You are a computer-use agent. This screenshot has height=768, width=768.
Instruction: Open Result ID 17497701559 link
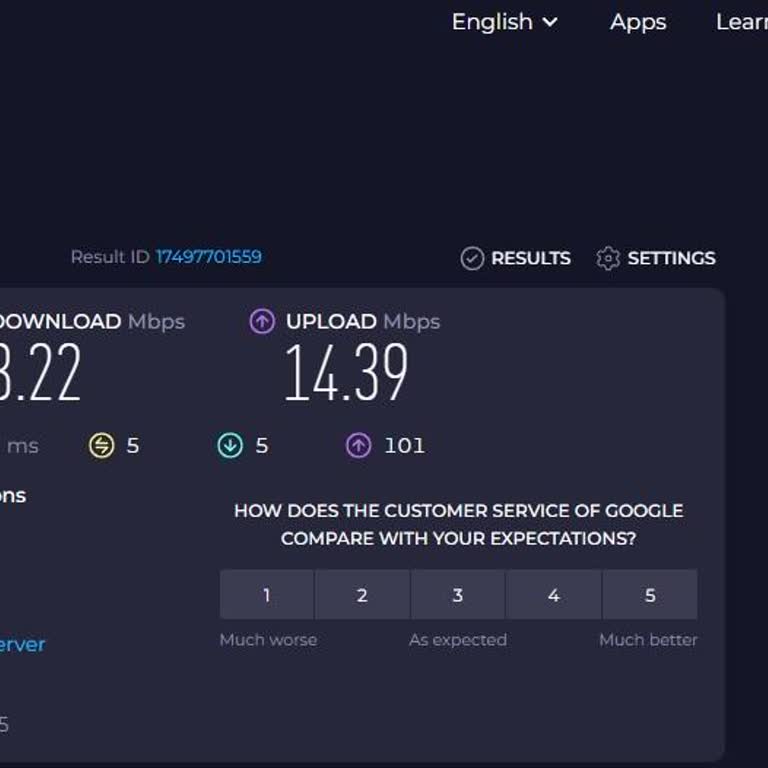(208, 257)
